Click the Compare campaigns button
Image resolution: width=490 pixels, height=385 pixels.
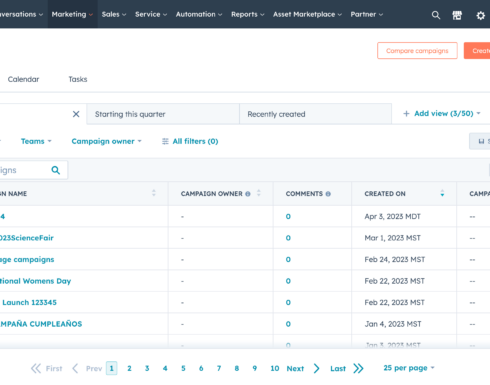(417, 51)
